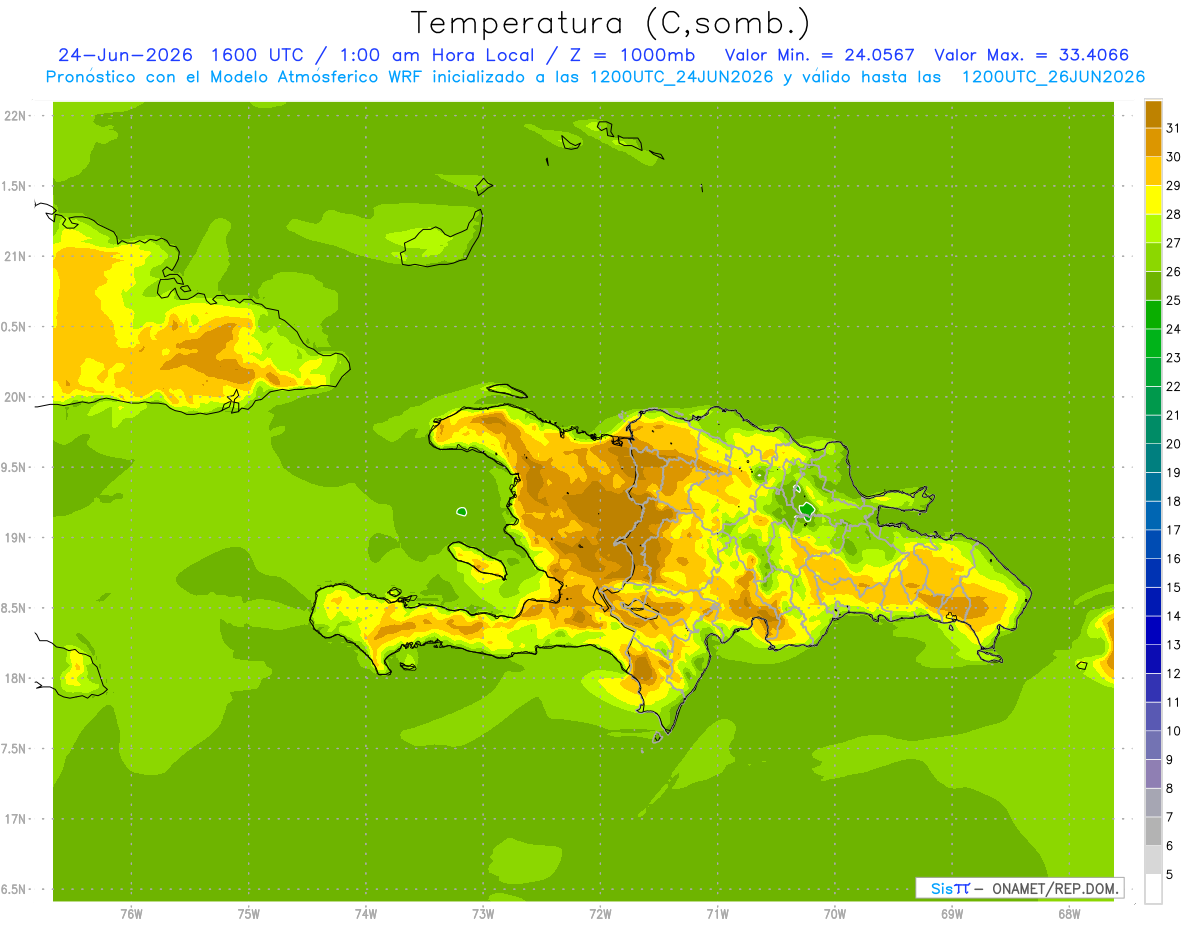This screenshot has width=1200, height=927.
Task: Click the "76W" longitude axis label
Action: (131, 914)
